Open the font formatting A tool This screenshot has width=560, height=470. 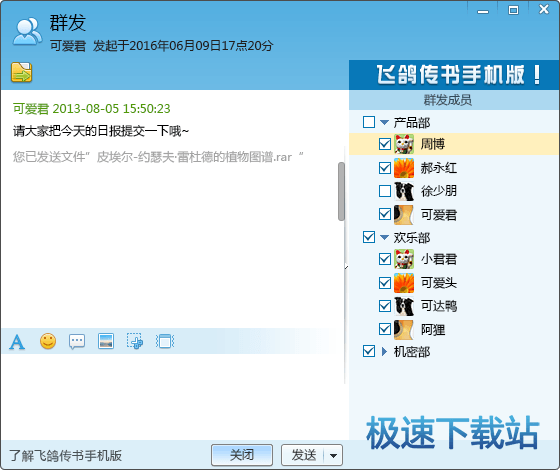coord(17,342)
